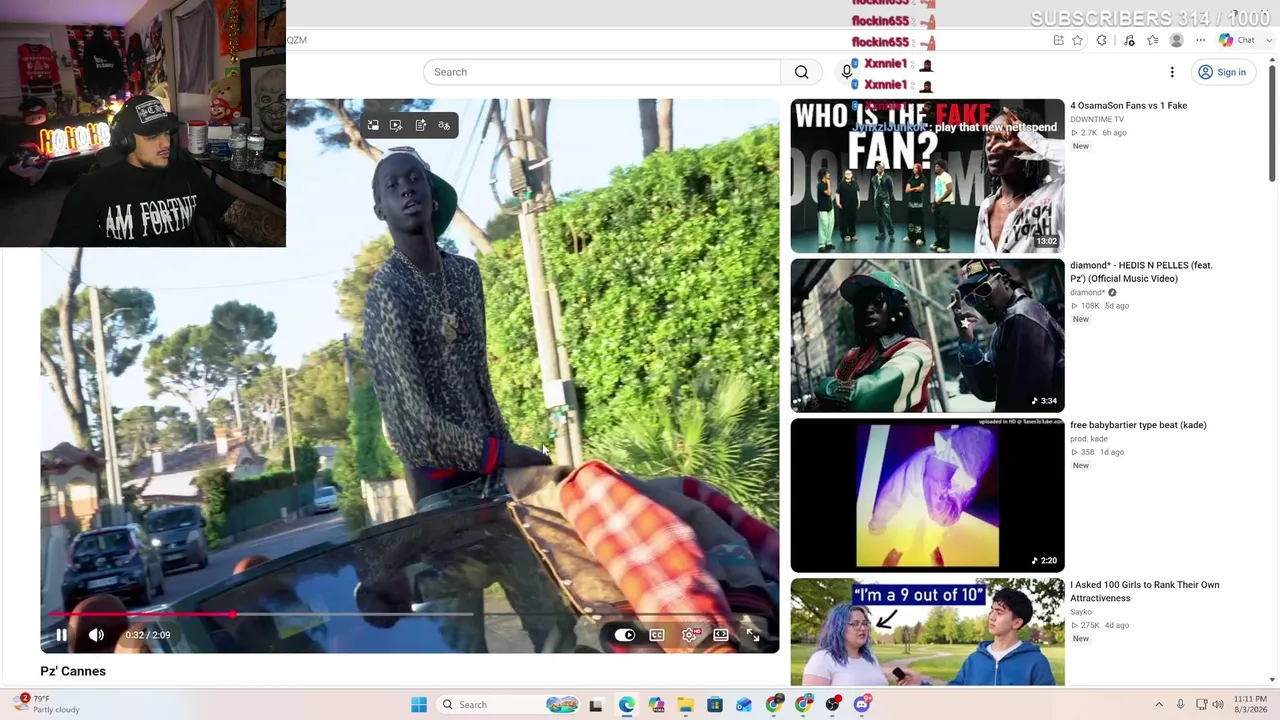Focus the YouTube search box
This screenshot has height=720, width=1280.
[602, 72]
